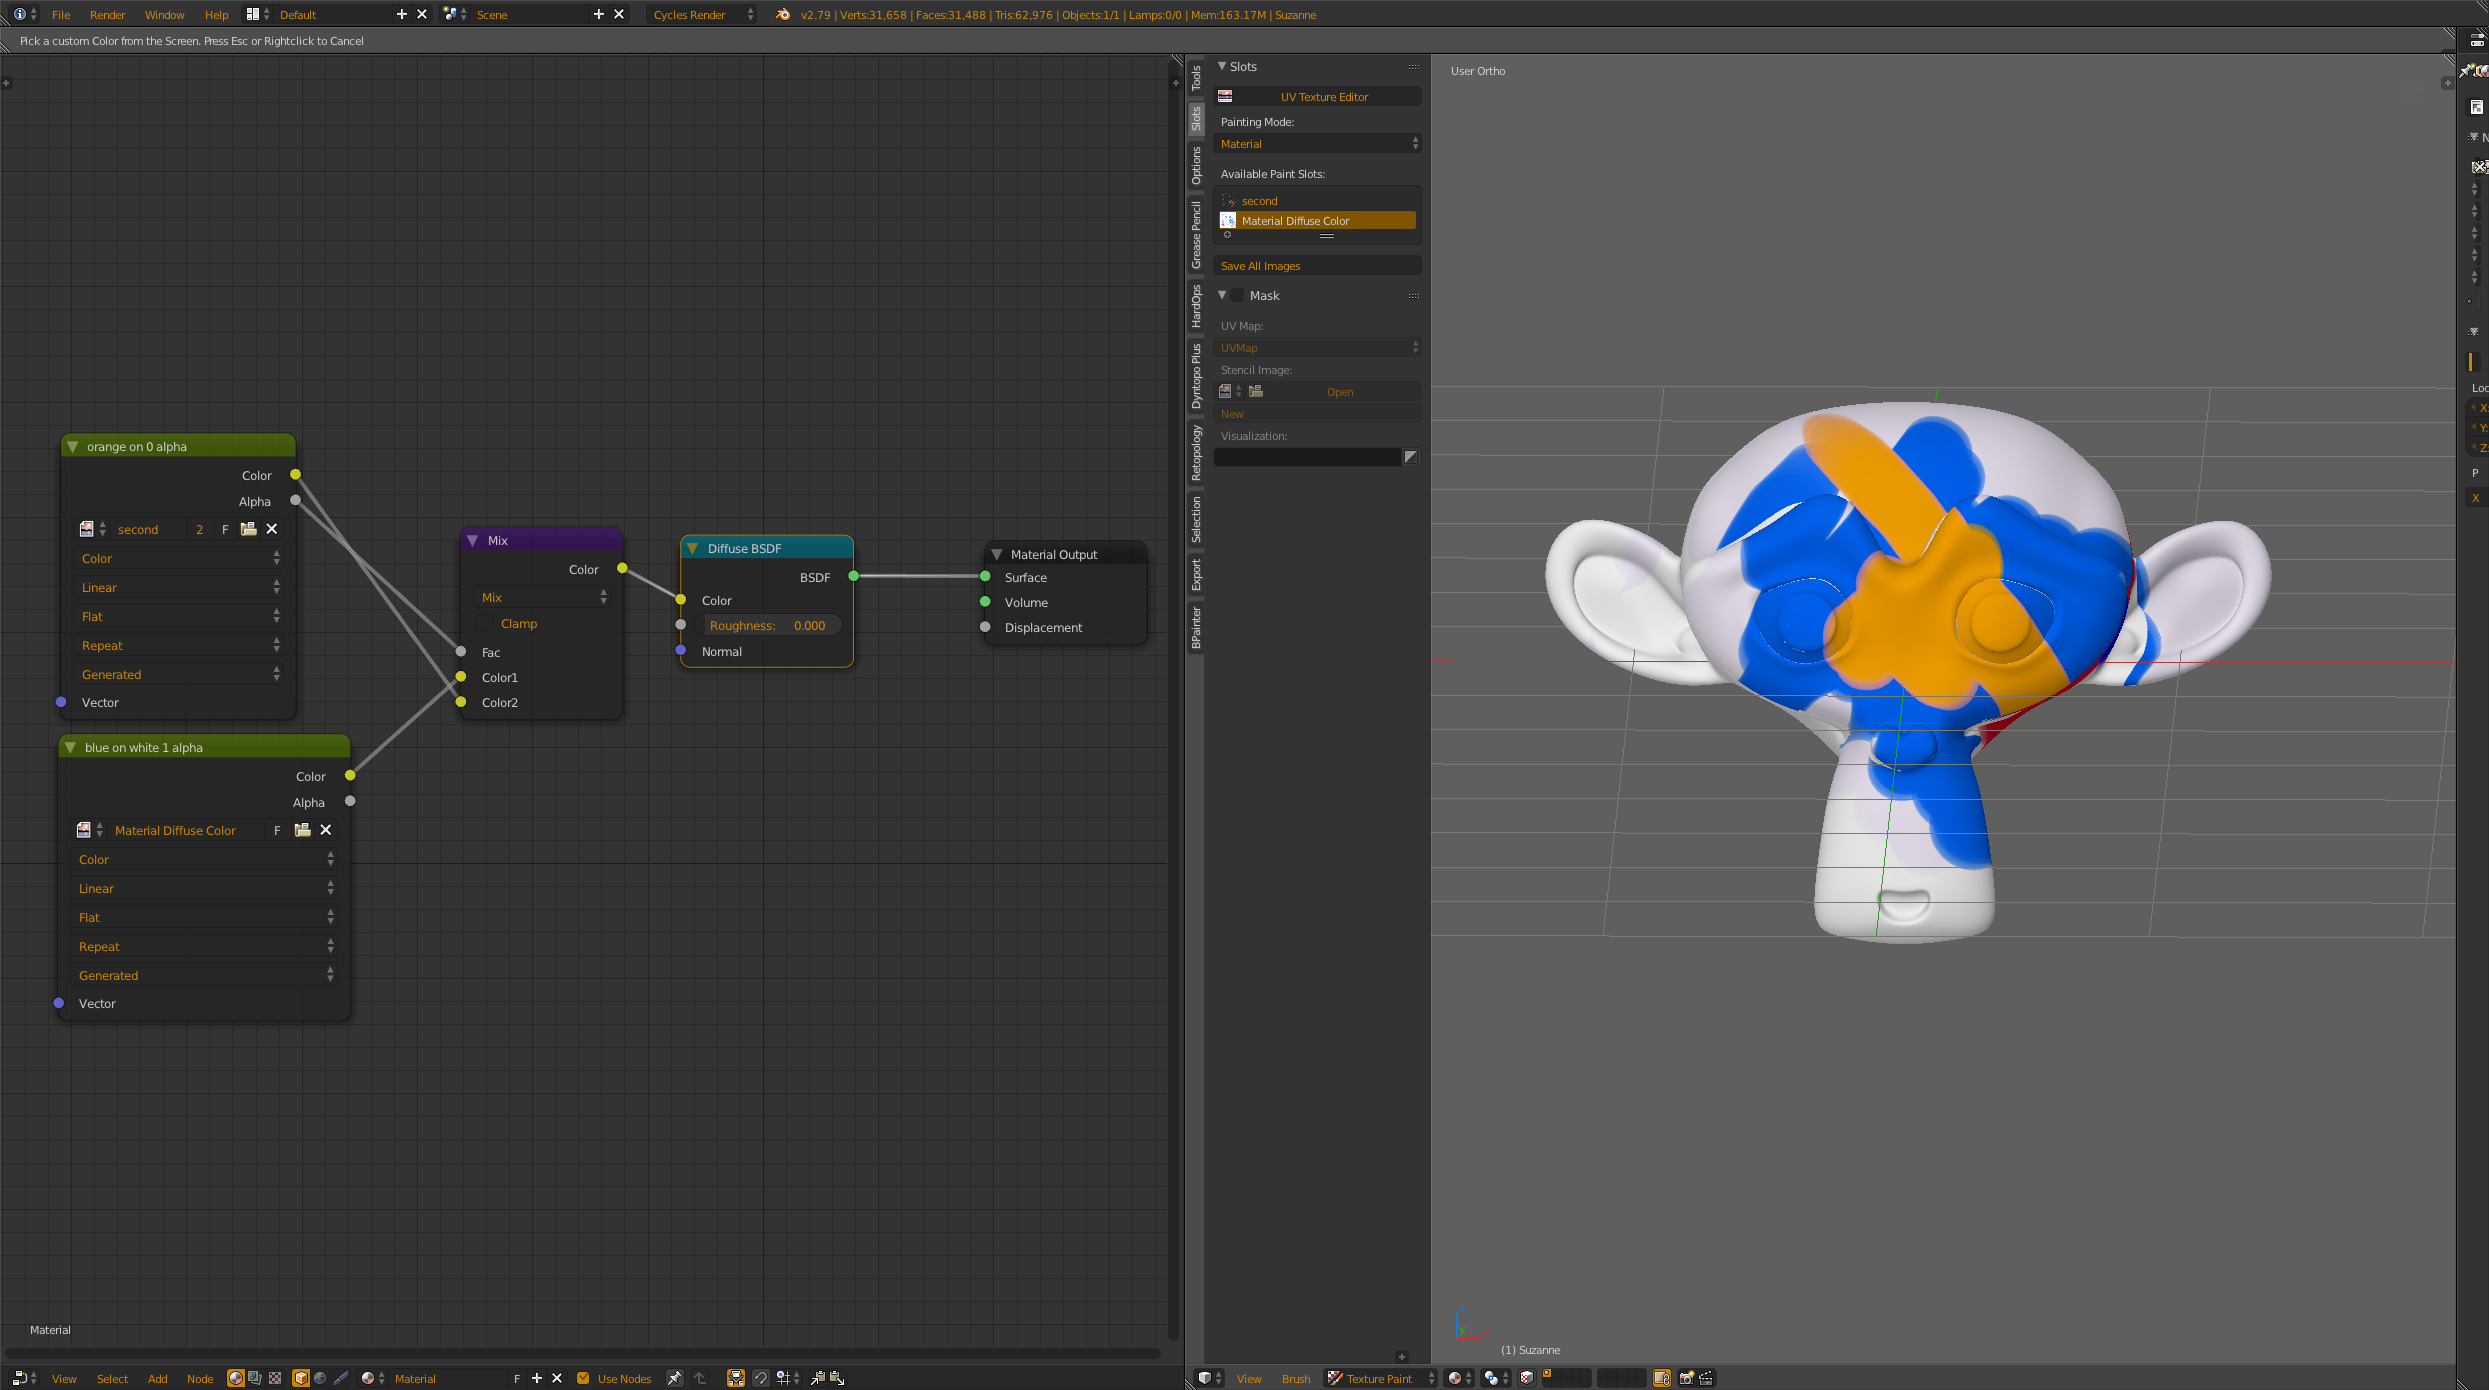Go to parent node tree arrow
This screenshot has width=2489, height=1390.
(700, 1378)
